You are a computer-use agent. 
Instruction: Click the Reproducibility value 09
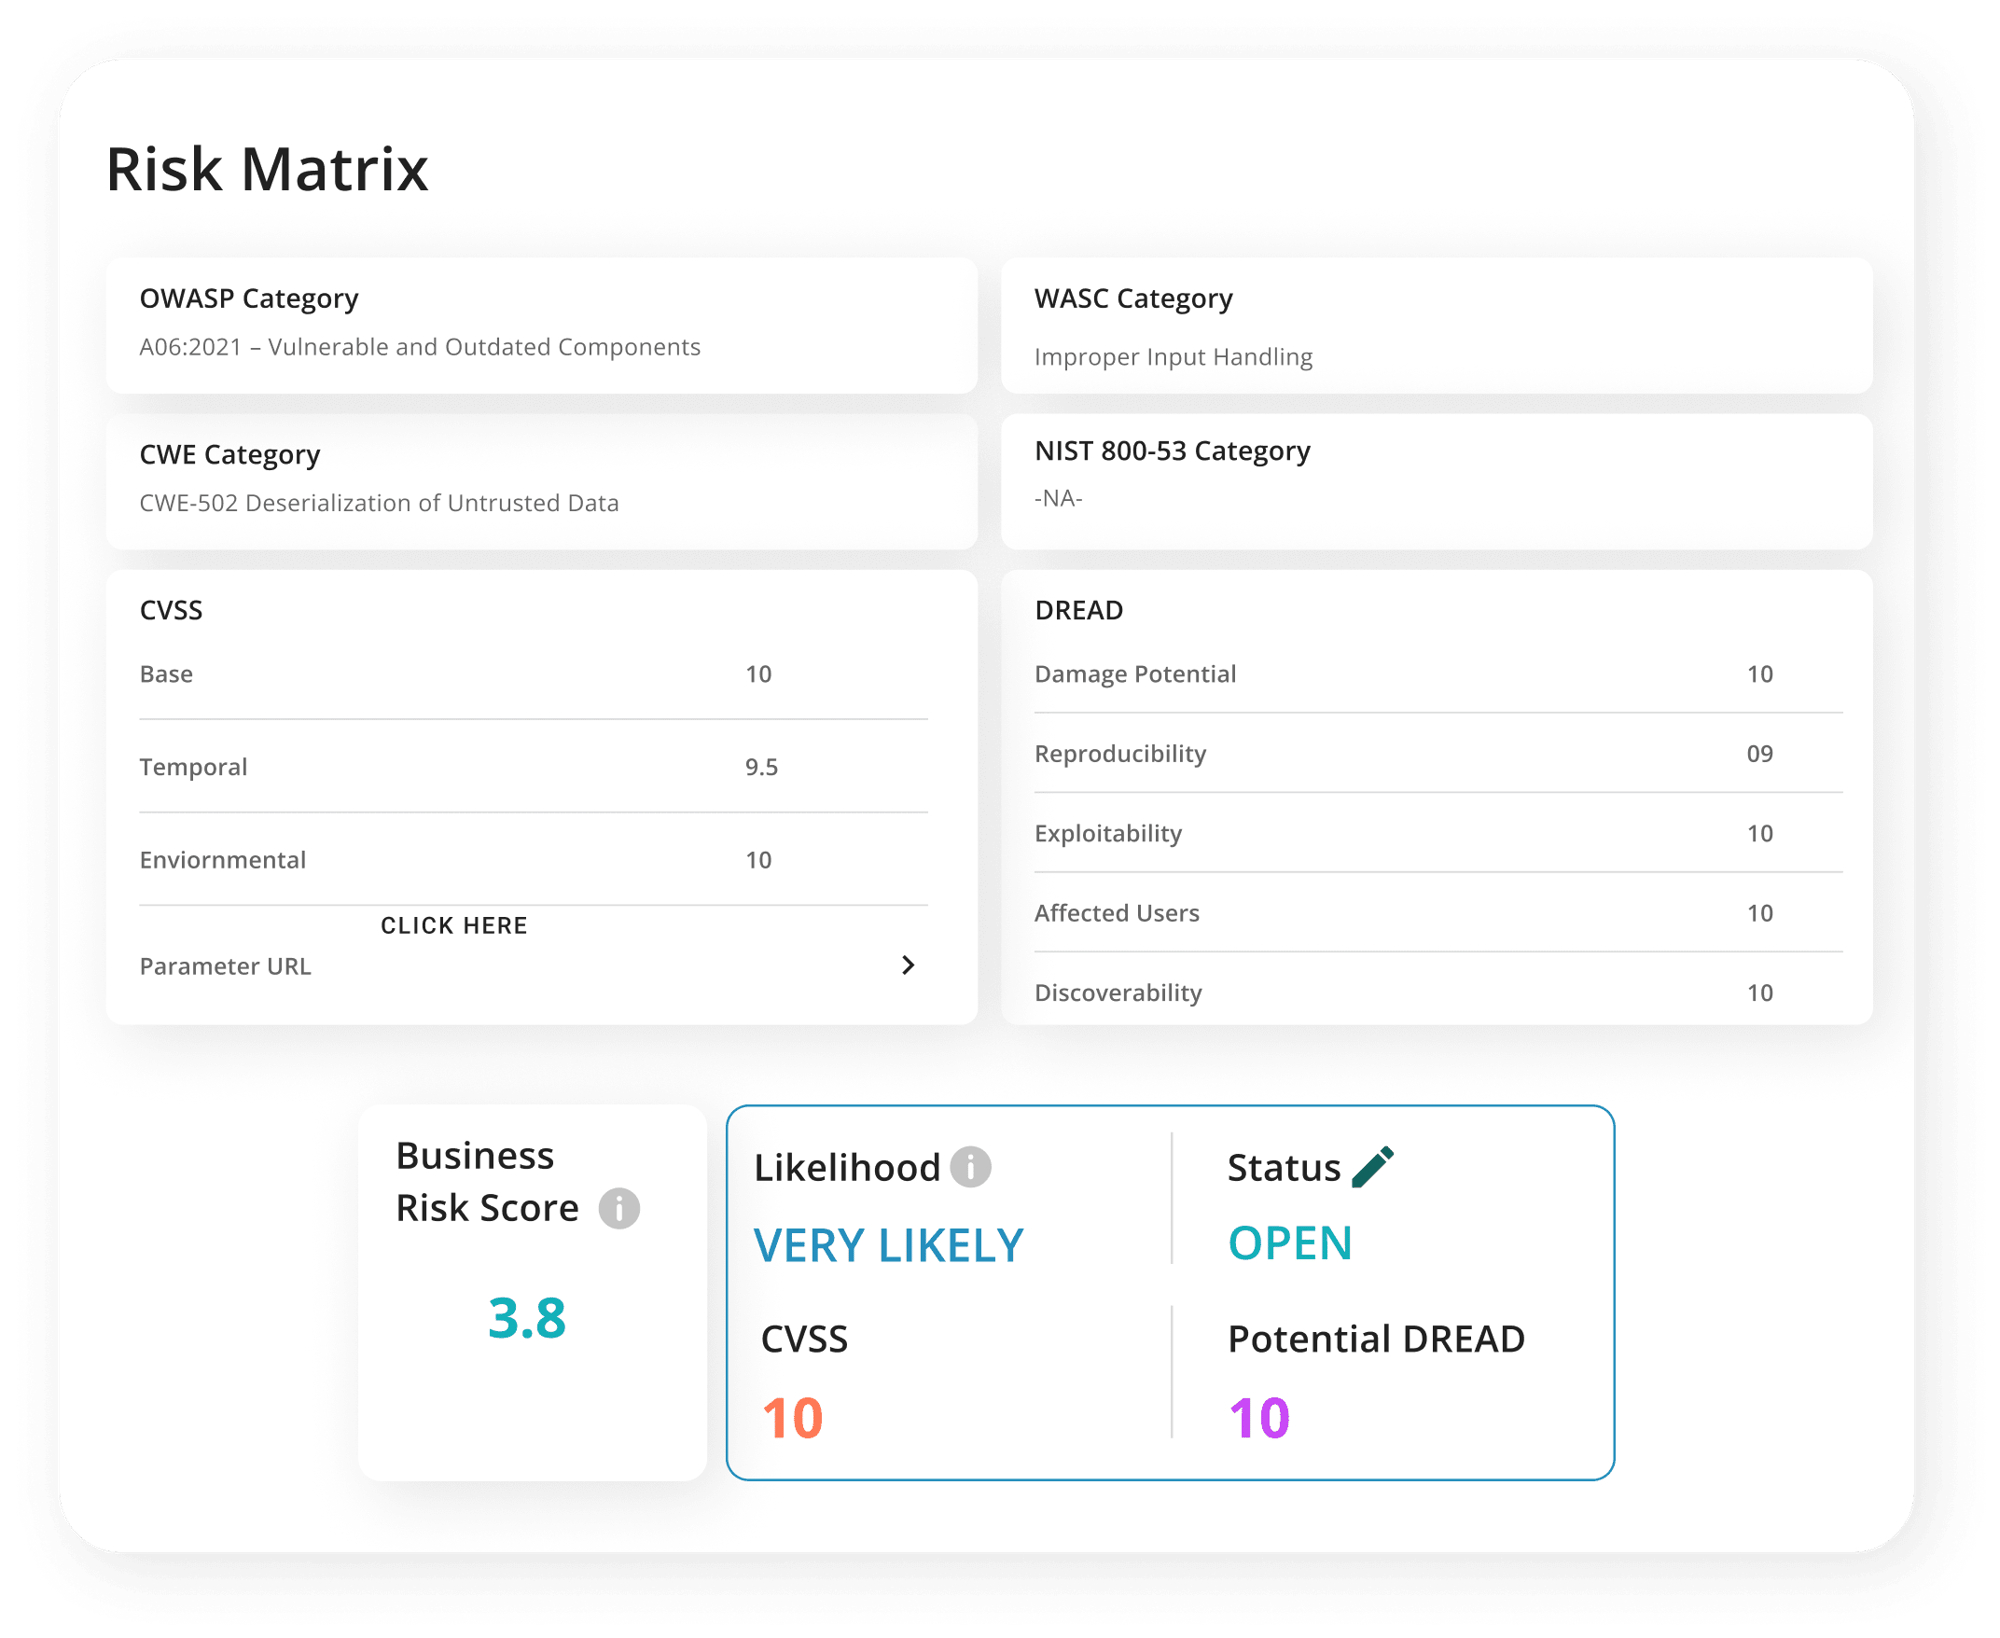1760,754
